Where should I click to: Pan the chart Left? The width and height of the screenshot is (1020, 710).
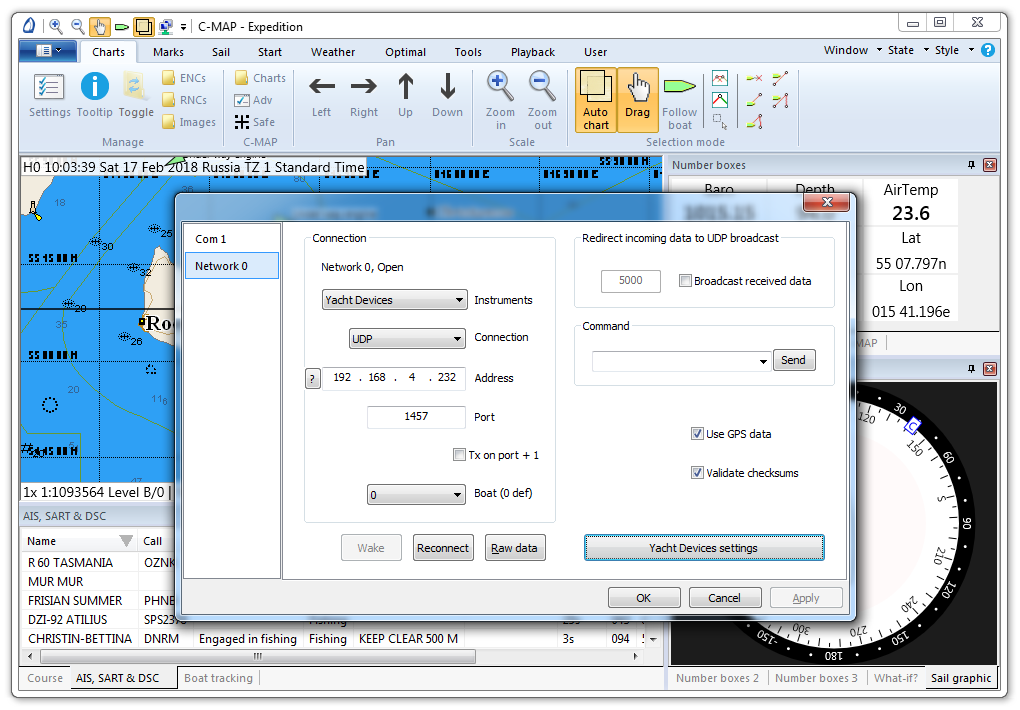(x=321, y=96)
